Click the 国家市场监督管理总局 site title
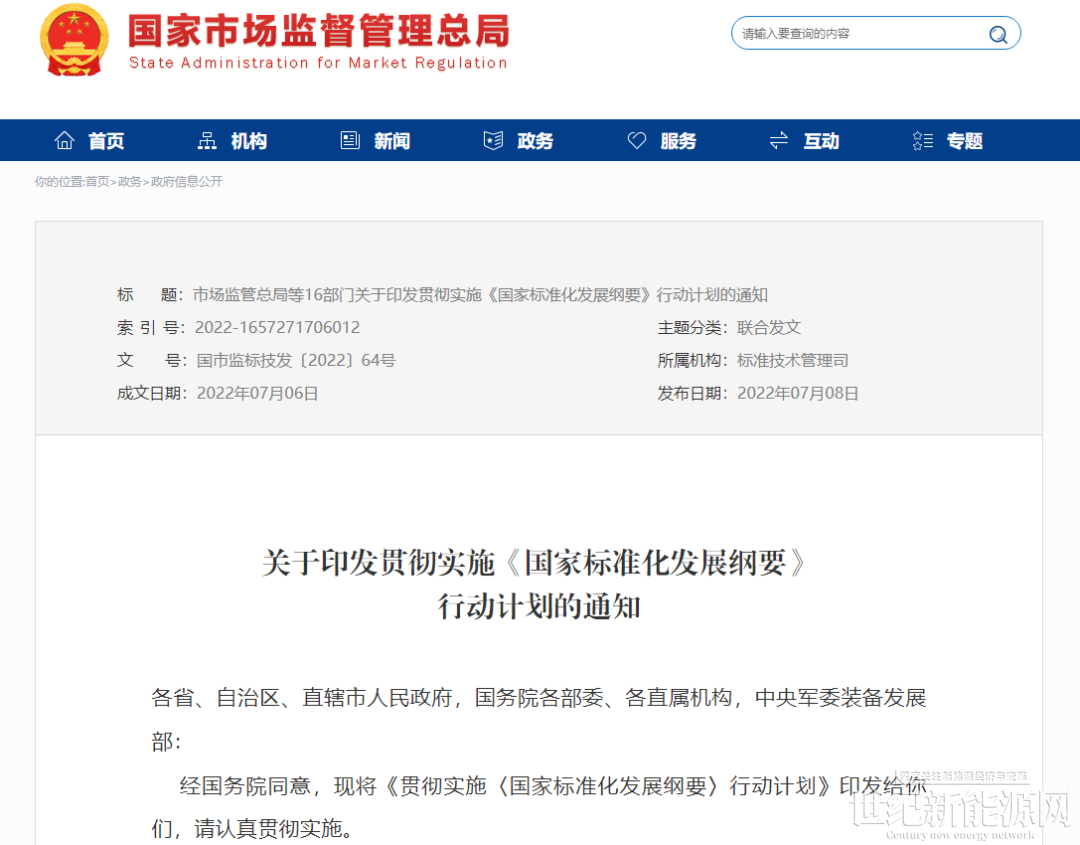Viewport: 1080px width, 845px height. 318,32
